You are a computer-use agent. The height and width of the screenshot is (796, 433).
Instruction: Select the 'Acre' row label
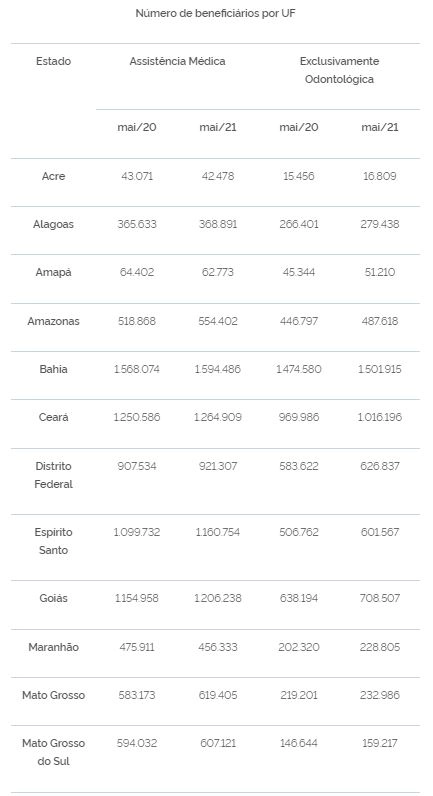(53, 177)
